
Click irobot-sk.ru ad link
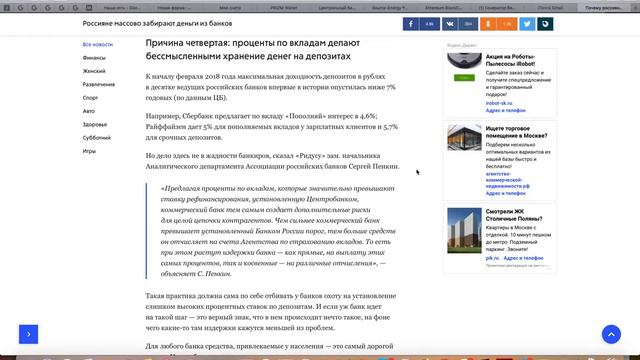click(x=499, y=103)
